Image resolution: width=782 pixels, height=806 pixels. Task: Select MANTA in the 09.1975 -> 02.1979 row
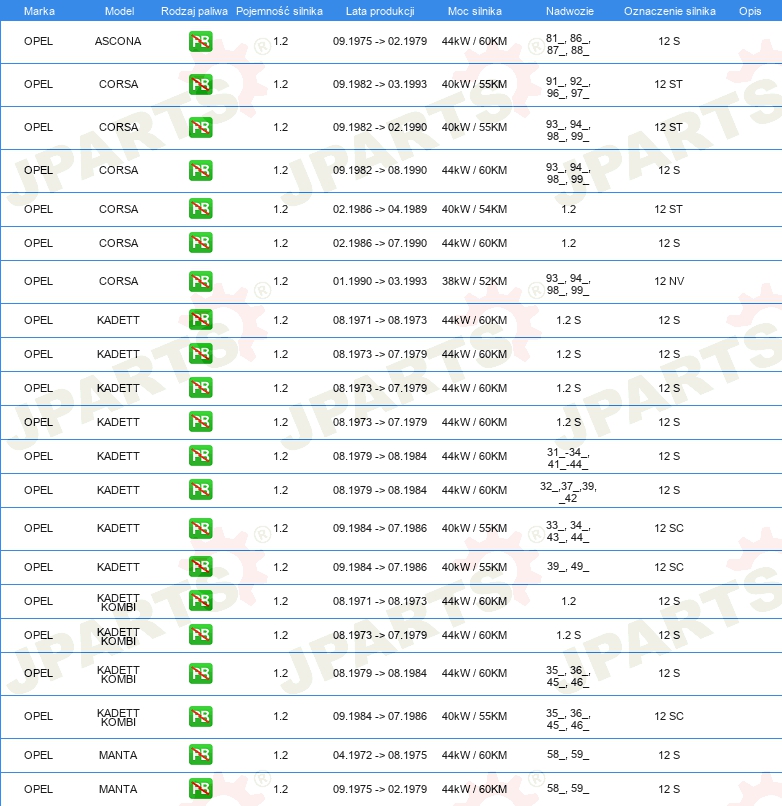click(118, 789)
